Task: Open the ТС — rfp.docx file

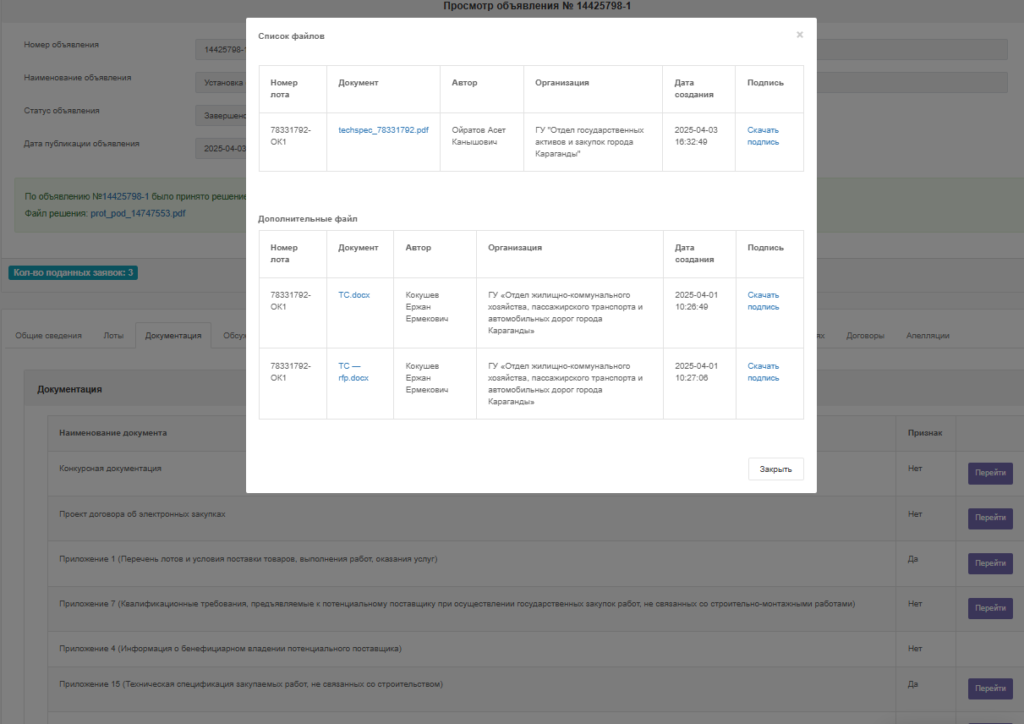Action: (353, 372)
